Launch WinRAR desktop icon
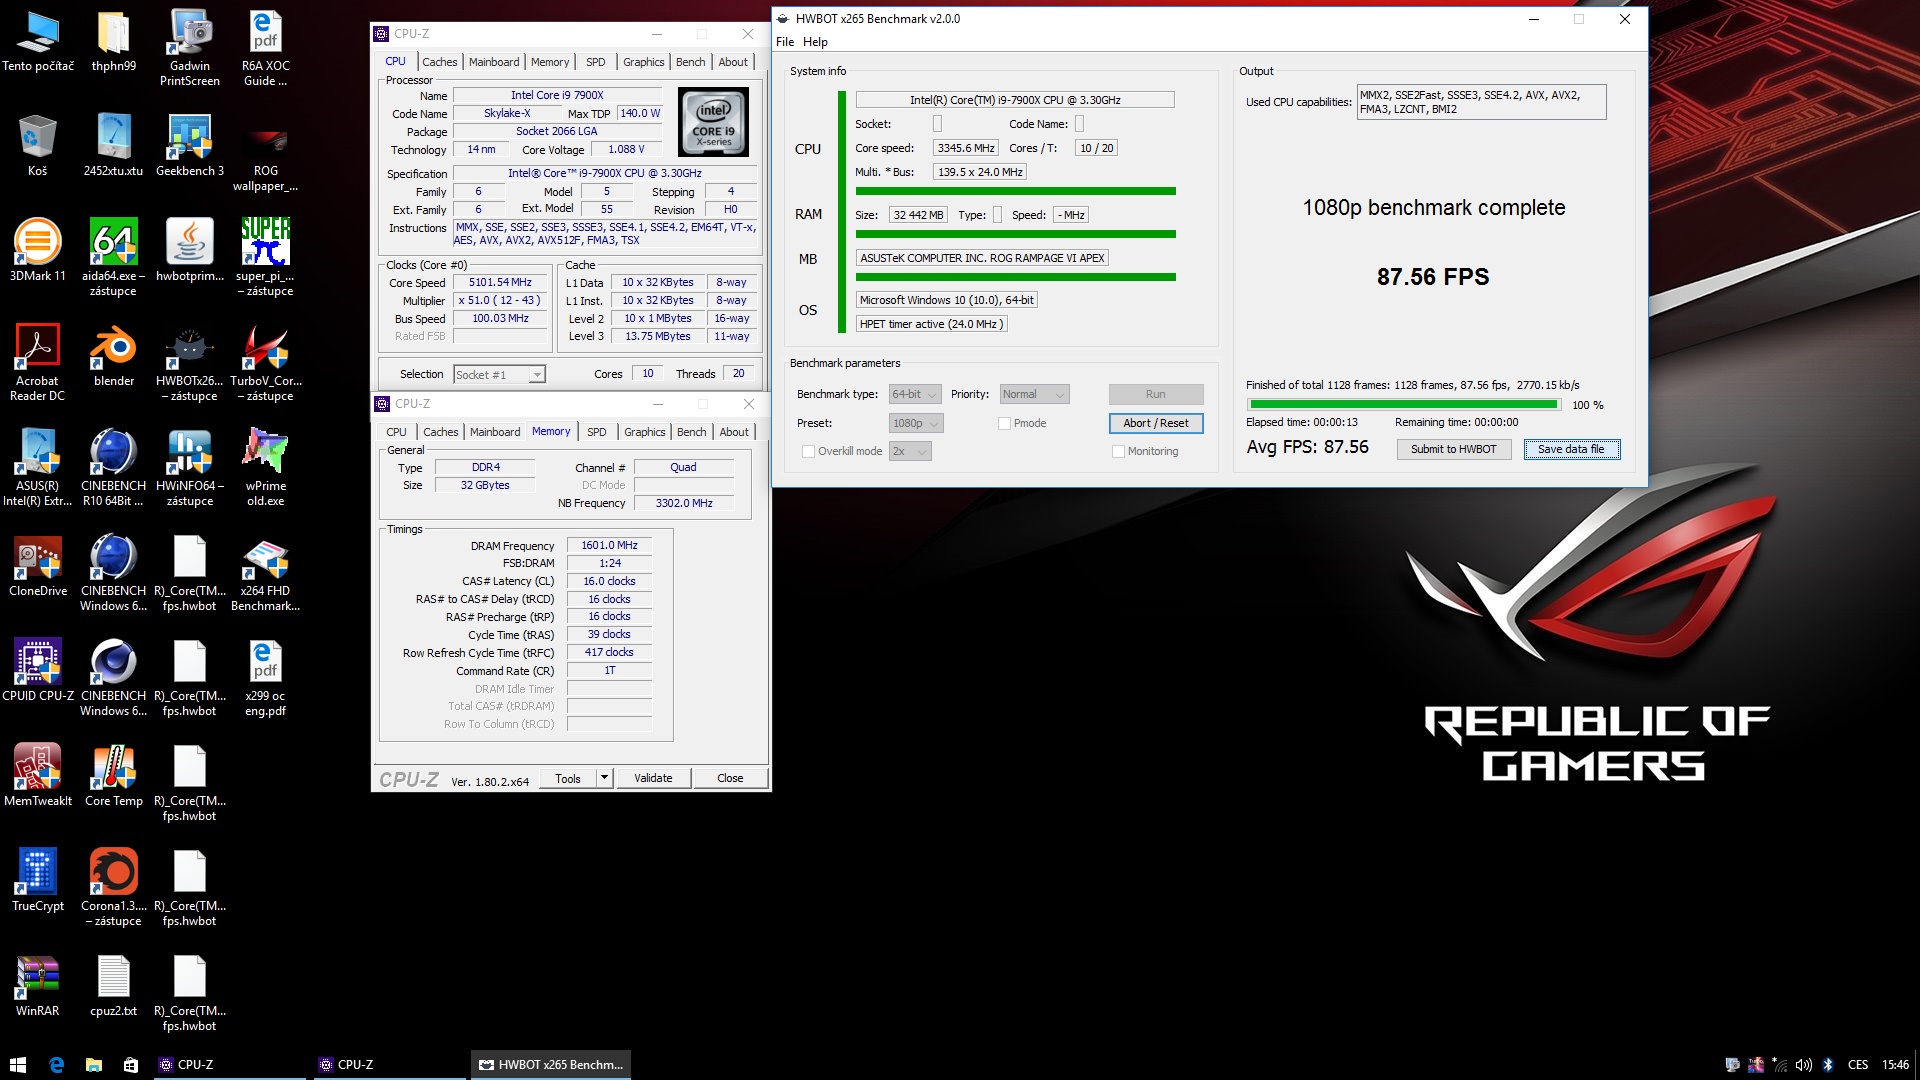 [37, 985]
